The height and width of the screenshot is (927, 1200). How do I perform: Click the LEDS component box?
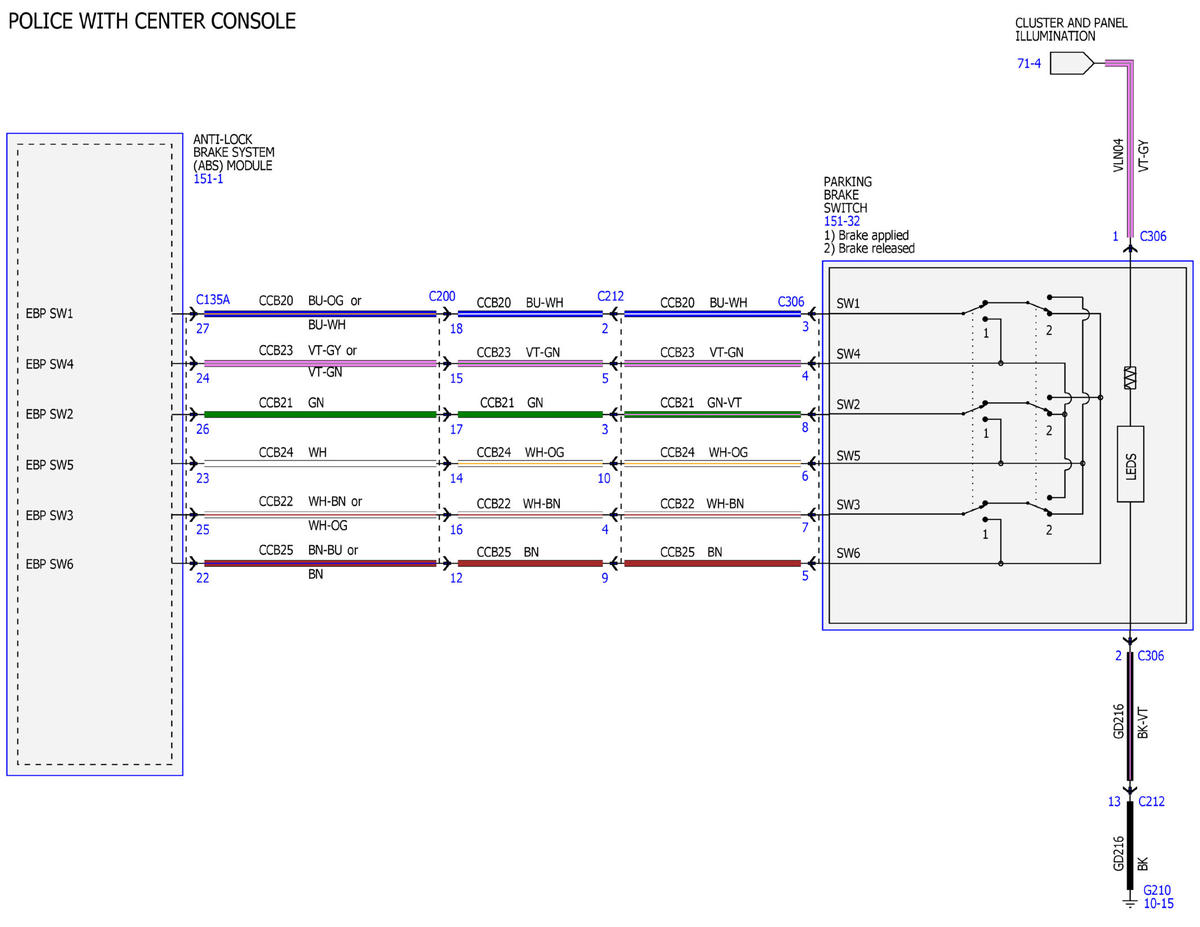click(1130, 463)
